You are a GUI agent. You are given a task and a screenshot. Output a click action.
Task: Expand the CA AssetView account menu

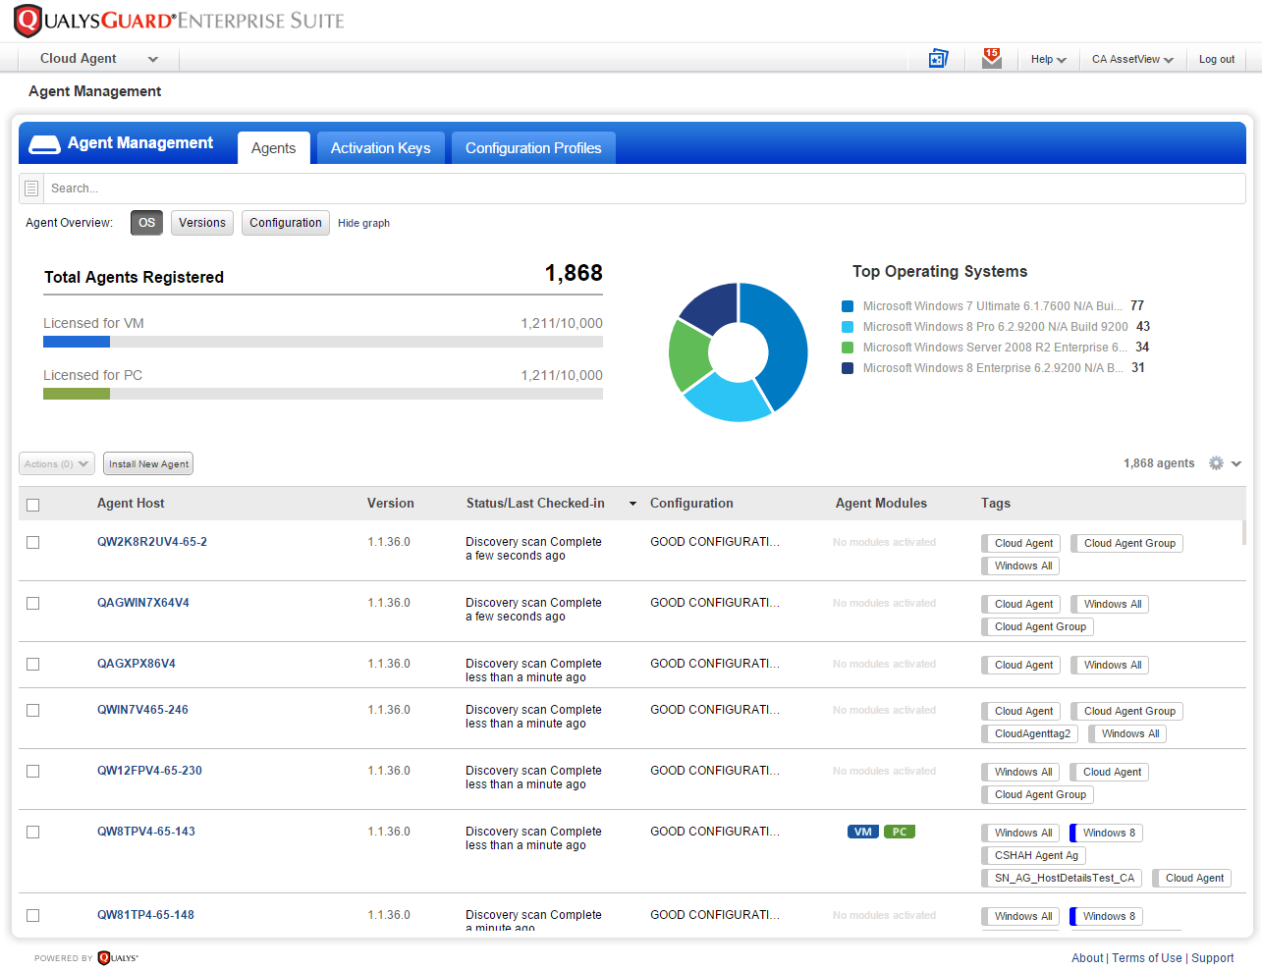click(1131, 58)
